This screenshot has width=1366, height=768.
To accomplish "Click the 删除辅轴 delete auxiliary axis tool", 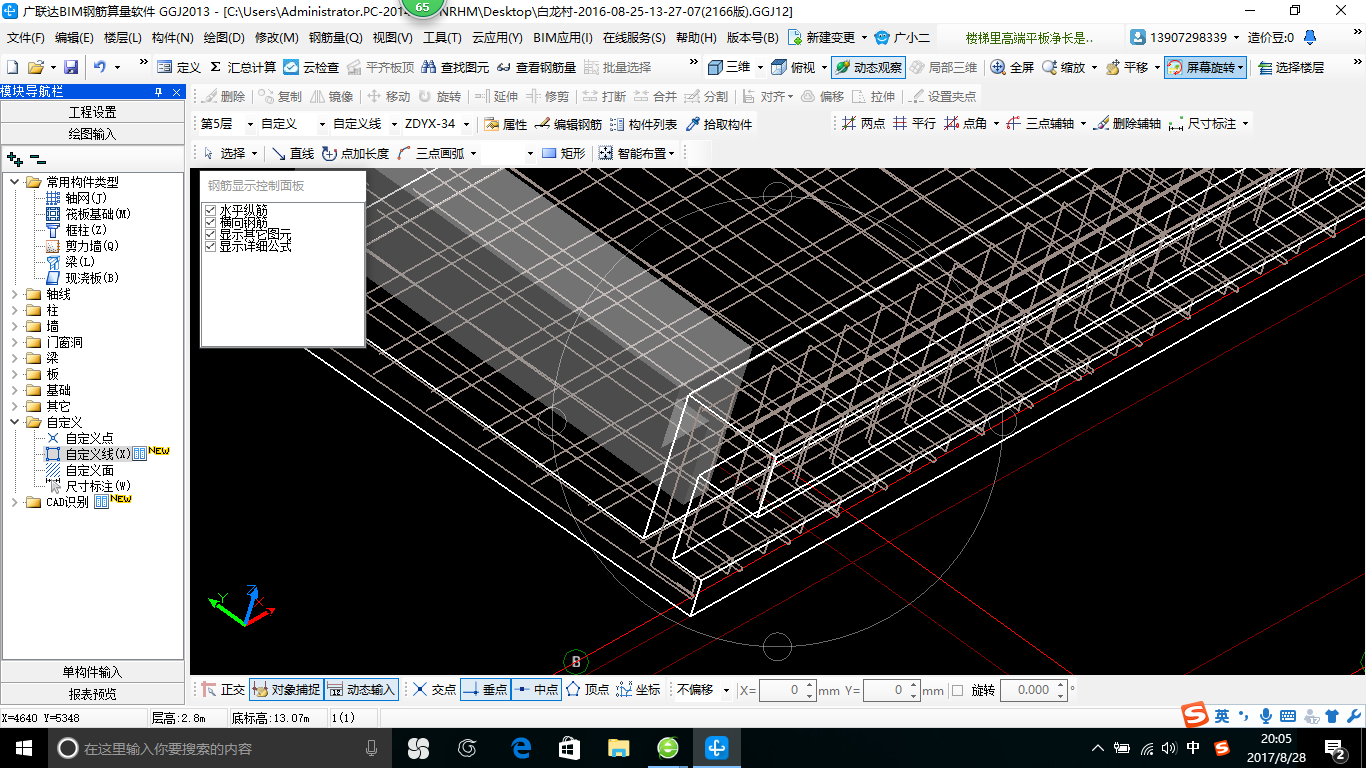I will coord(1128,123).
